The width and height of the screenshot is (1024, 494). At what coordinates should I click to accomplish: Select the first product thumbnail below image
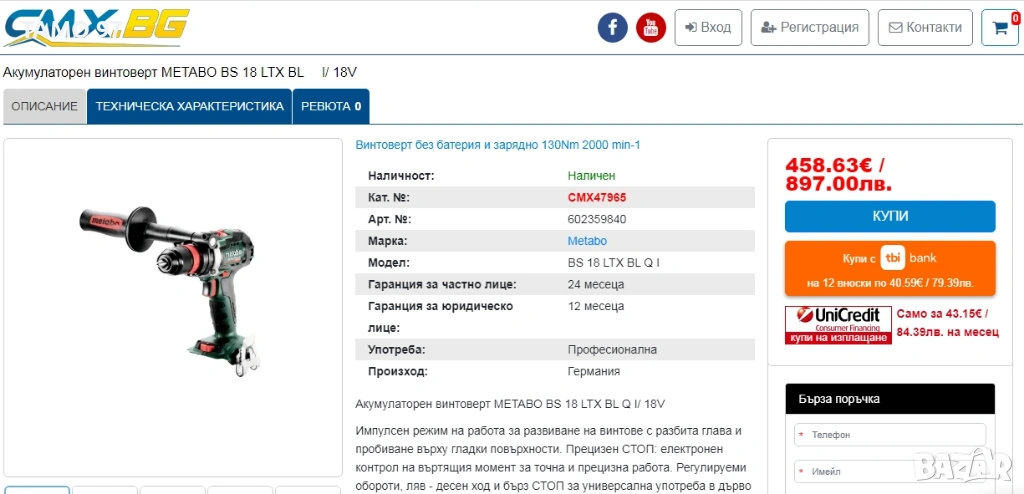(37, 489)
